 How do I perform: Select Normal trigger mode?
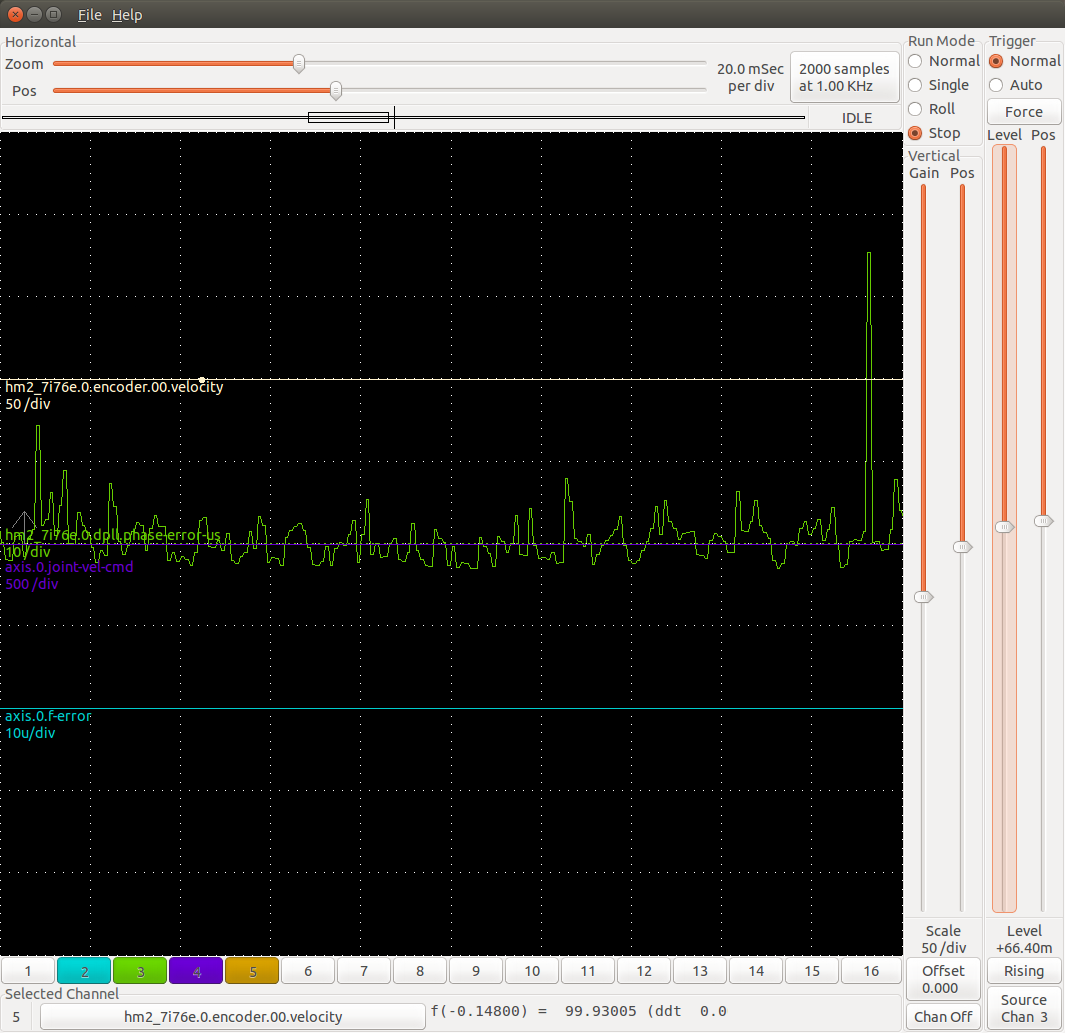pos(1025,61)
